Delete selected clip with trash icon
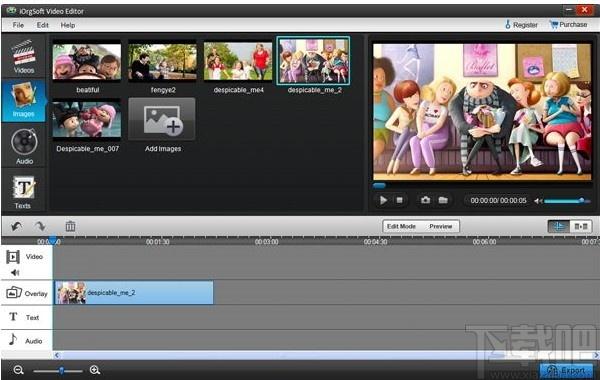The image size is (600, 380). point(70,226)
